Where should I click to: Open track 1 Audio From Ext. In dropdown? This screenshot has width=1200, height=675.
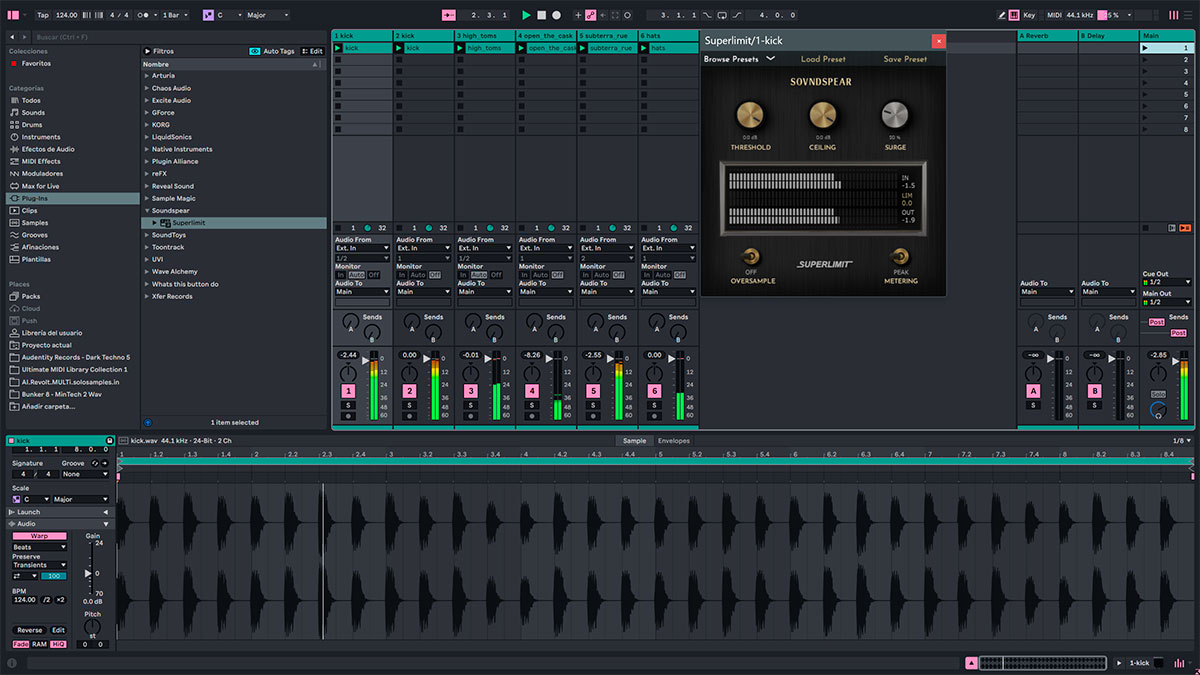[363, 248]
